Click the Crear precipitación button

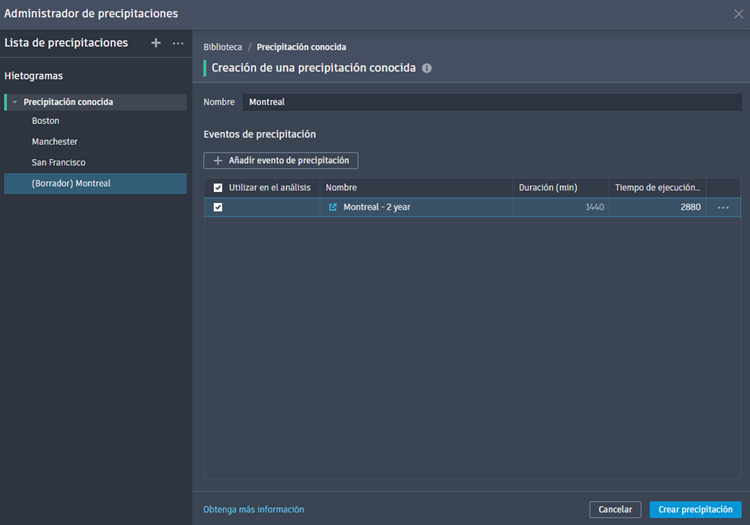(695, 510)
